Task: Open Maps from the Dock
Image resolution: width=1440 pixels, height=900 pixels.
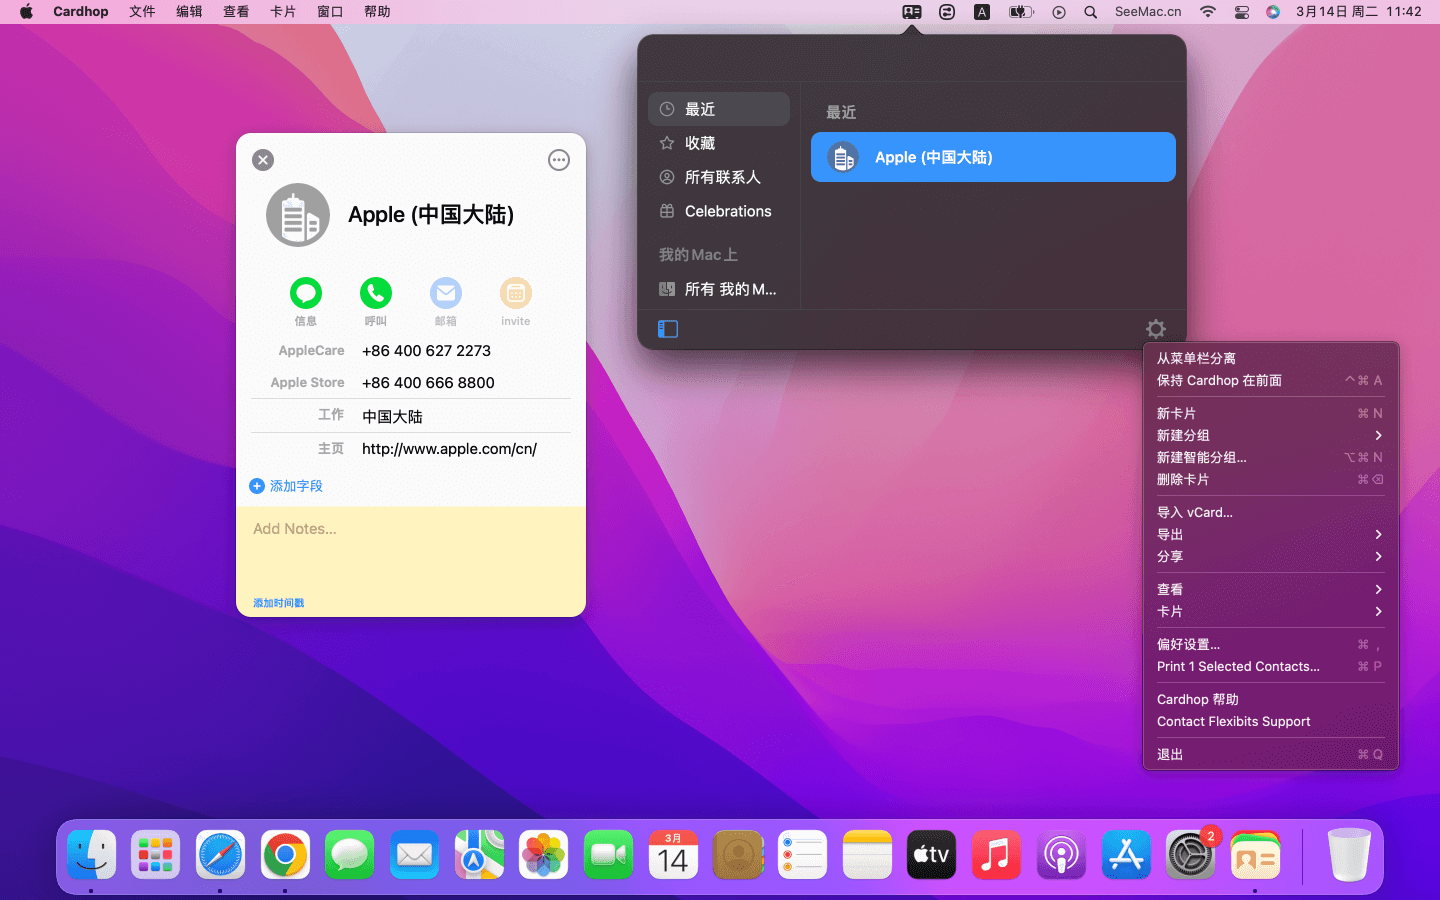Action: (479, 855)
